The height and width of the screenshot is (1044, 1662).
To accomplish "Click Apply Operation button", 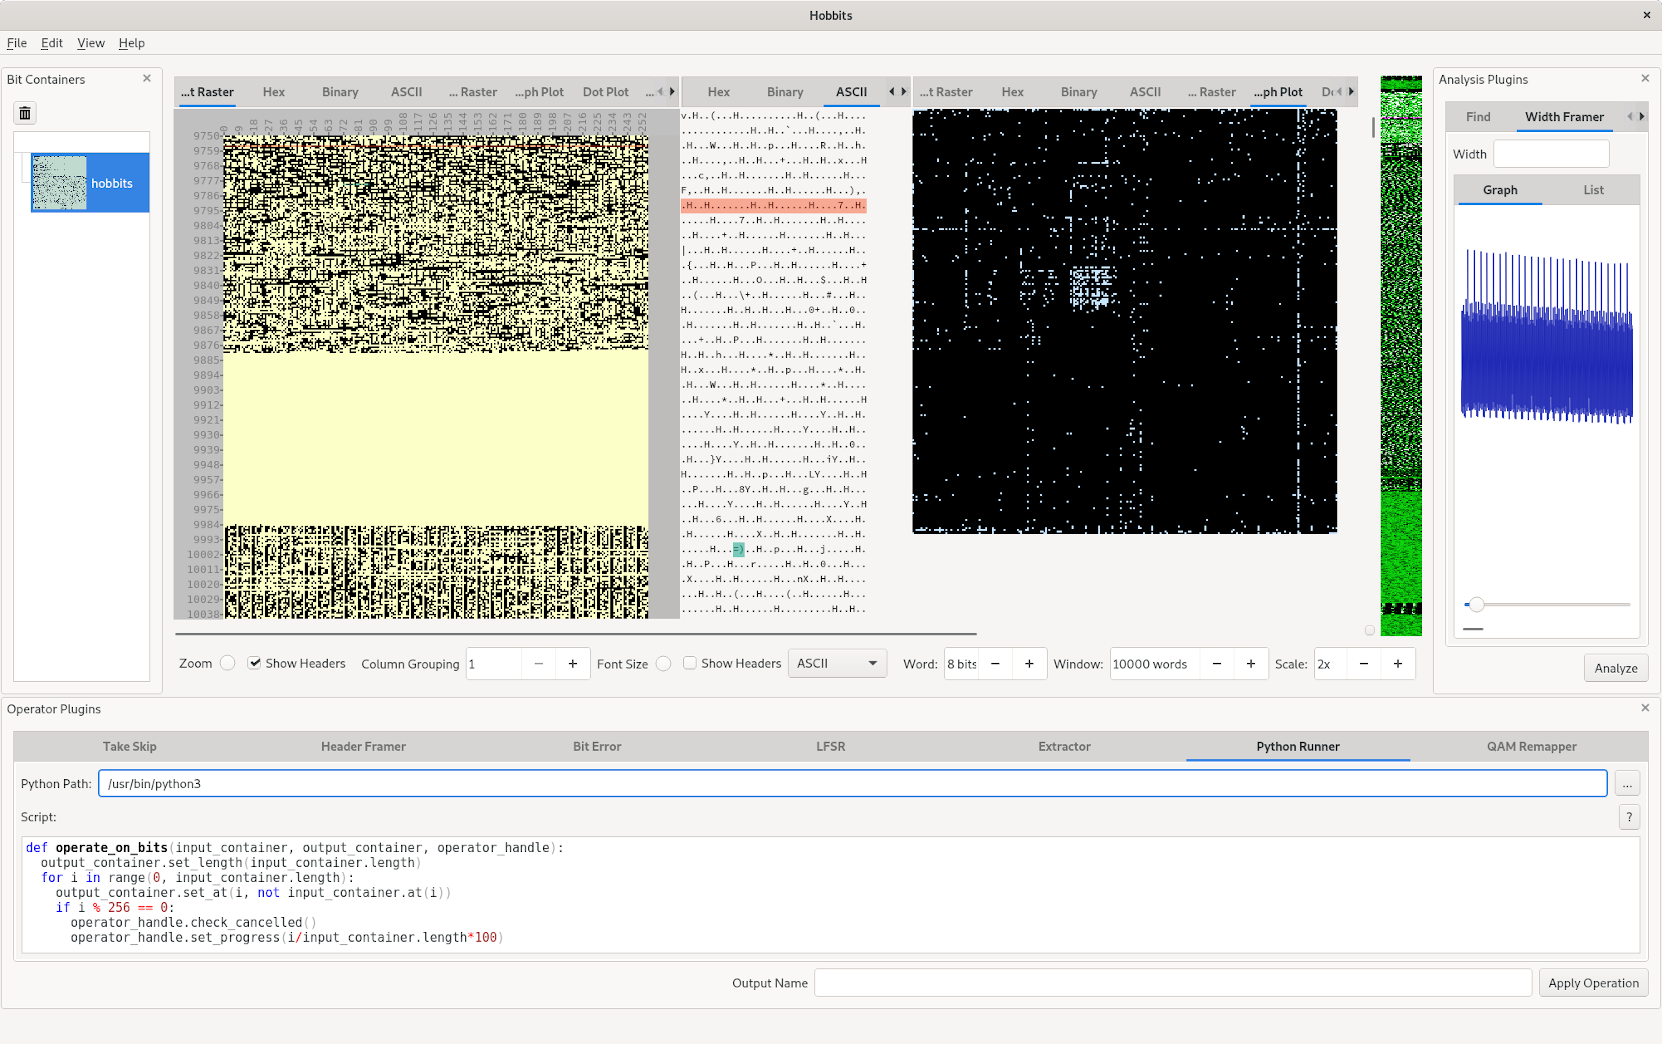I will point(1593,983).
